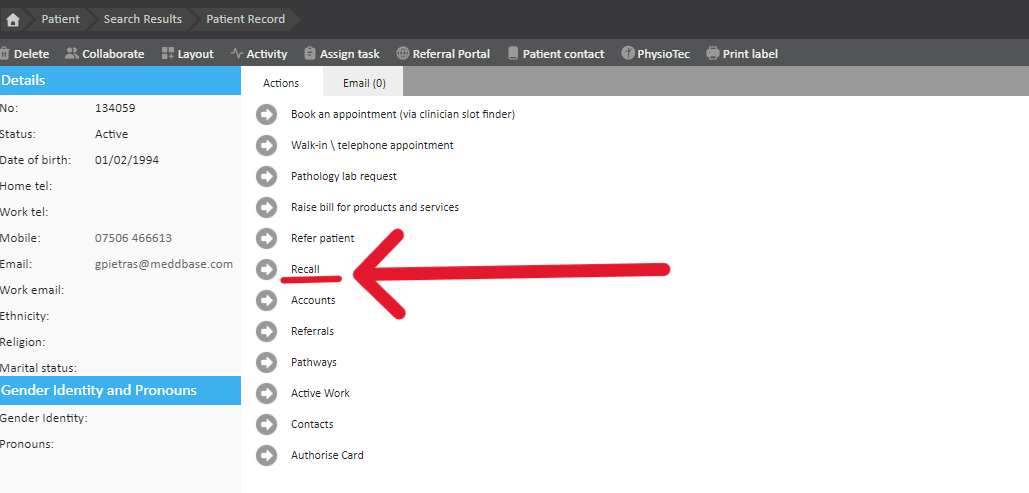1029x493 pixels.
Task: Open Collaborate from the toolbar
Action: click(104, 54)
